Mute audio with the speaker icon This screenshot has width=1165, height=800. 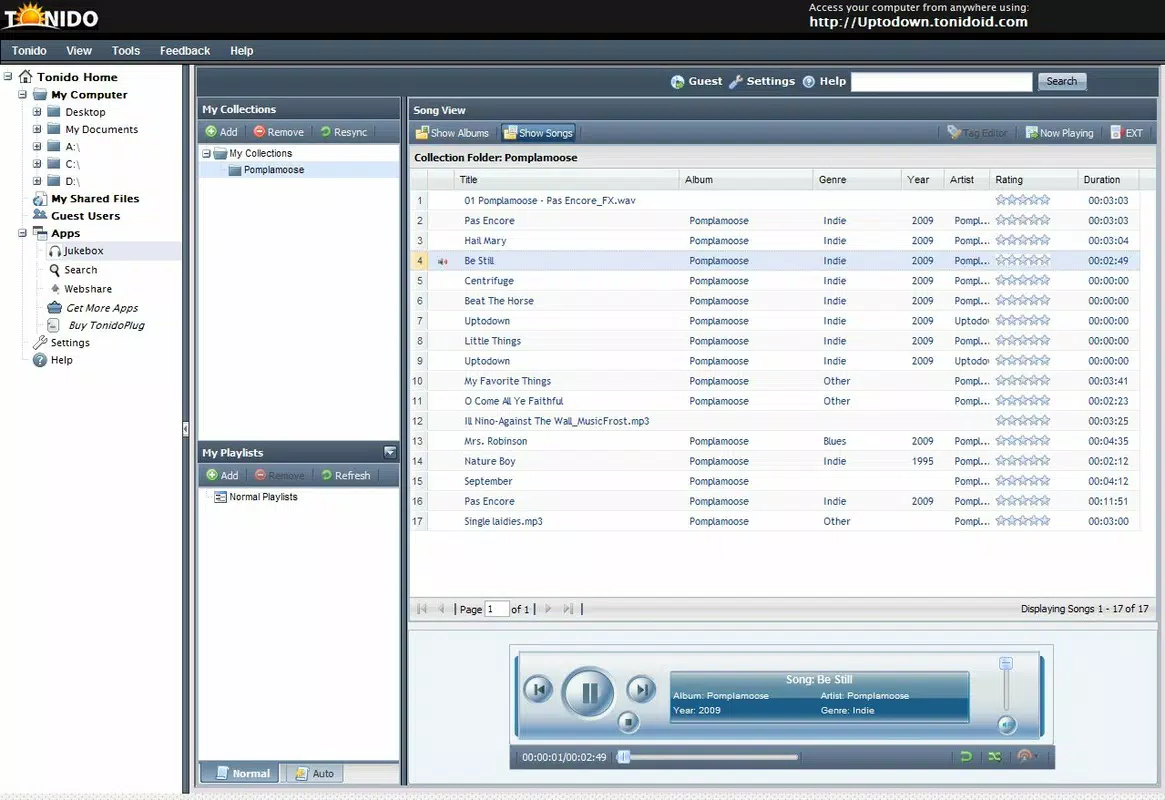click(x=1006, y=724)
